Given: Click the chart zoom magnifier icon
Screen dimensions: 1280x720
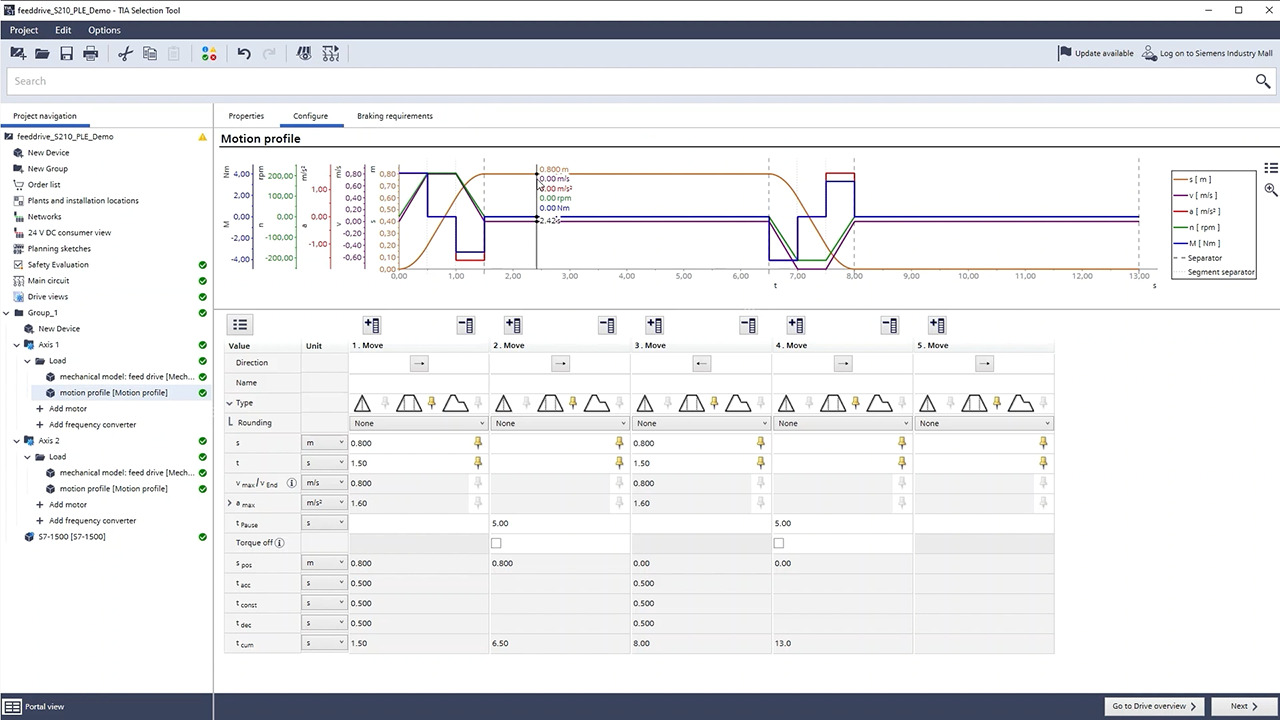Looking at the screenshot, I should pyautogui.click(x=1270, y=189).
